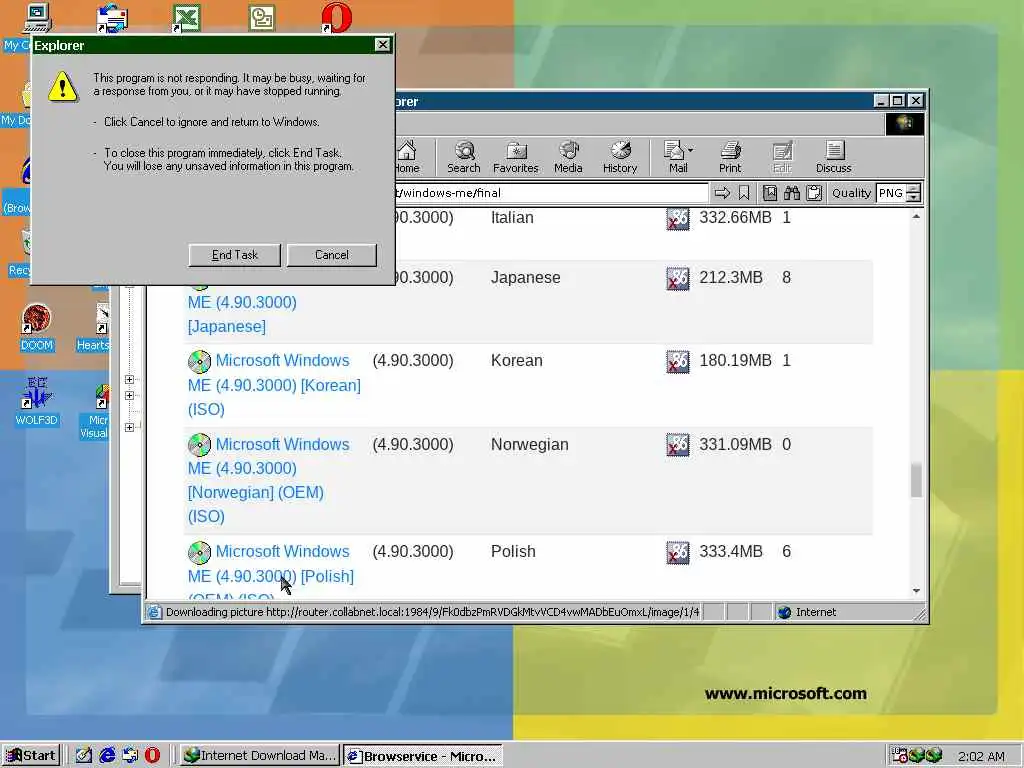Viewport: 1024px width, 768px height.
Task: Click the Internet zone status indicator
Action: tap(807, 612)
